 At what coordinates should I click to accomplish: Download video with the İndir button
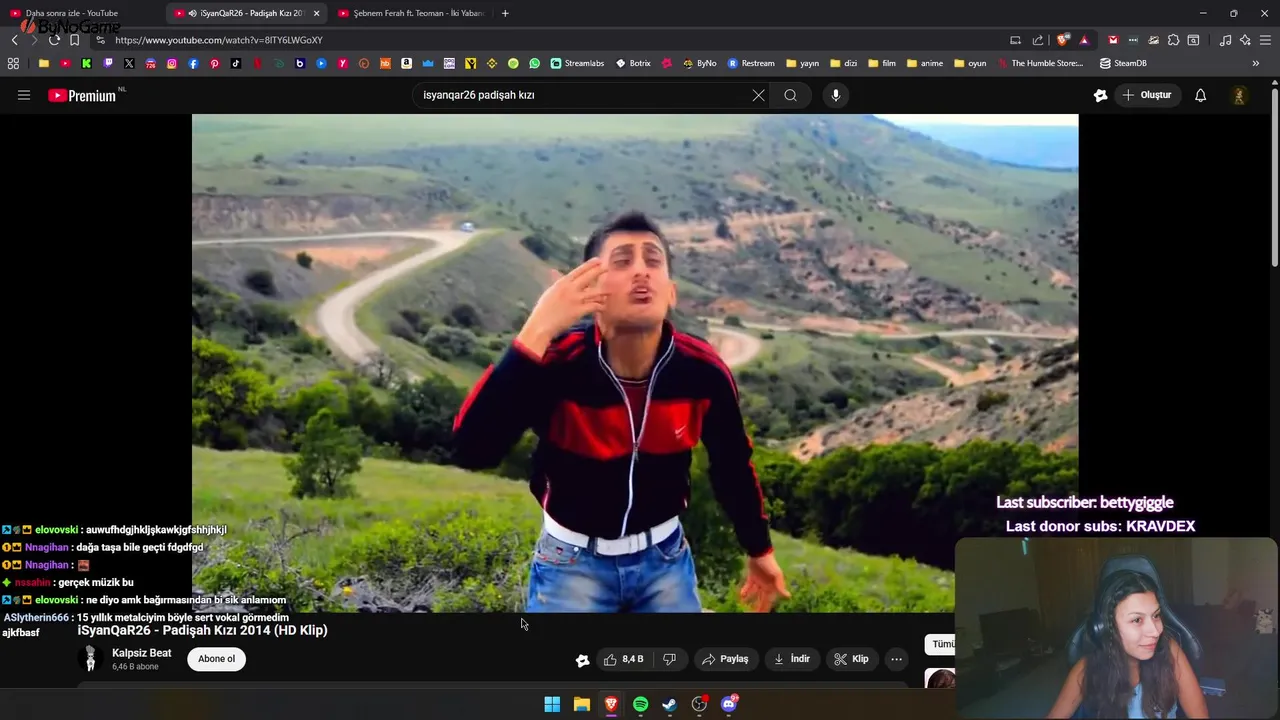coord(792,659)
